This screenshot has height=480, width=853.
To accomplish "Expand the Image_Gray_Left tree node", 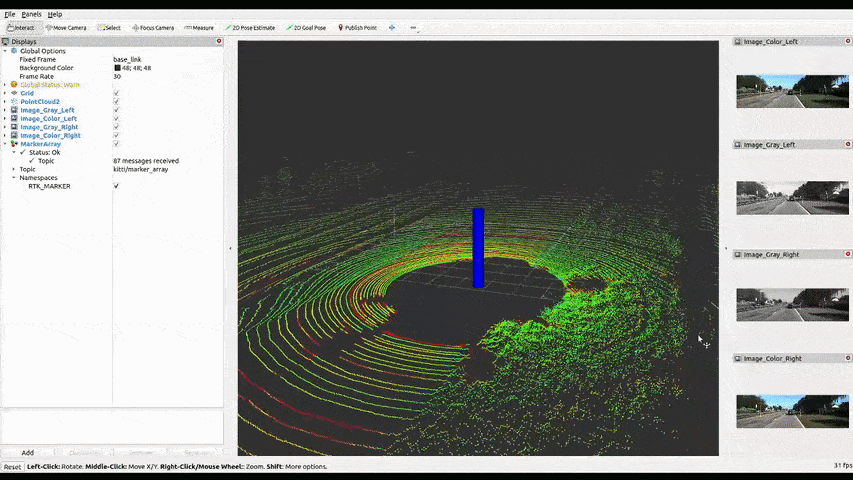I will pos(5,110).
